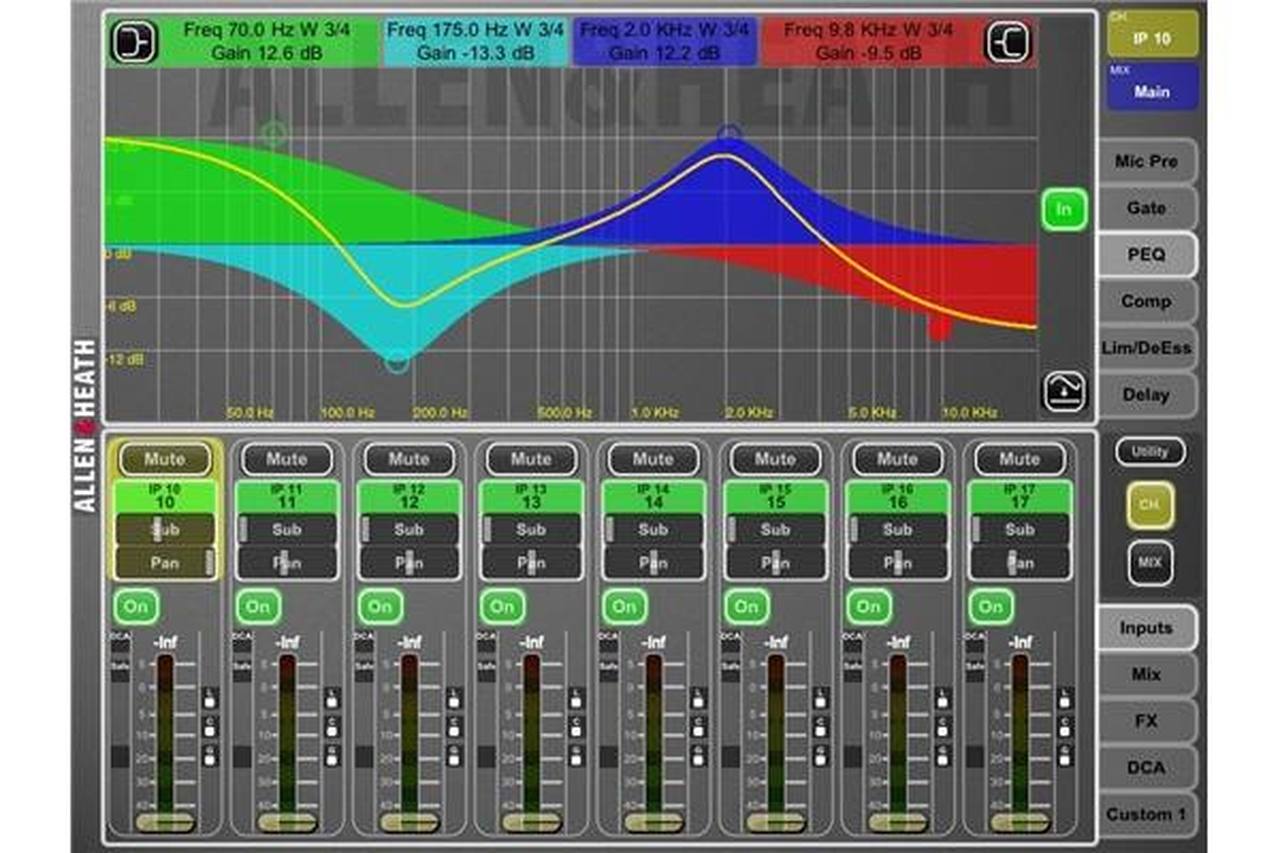
Task: Click the Sub button on channel 15
Action: tap(775, 529)
